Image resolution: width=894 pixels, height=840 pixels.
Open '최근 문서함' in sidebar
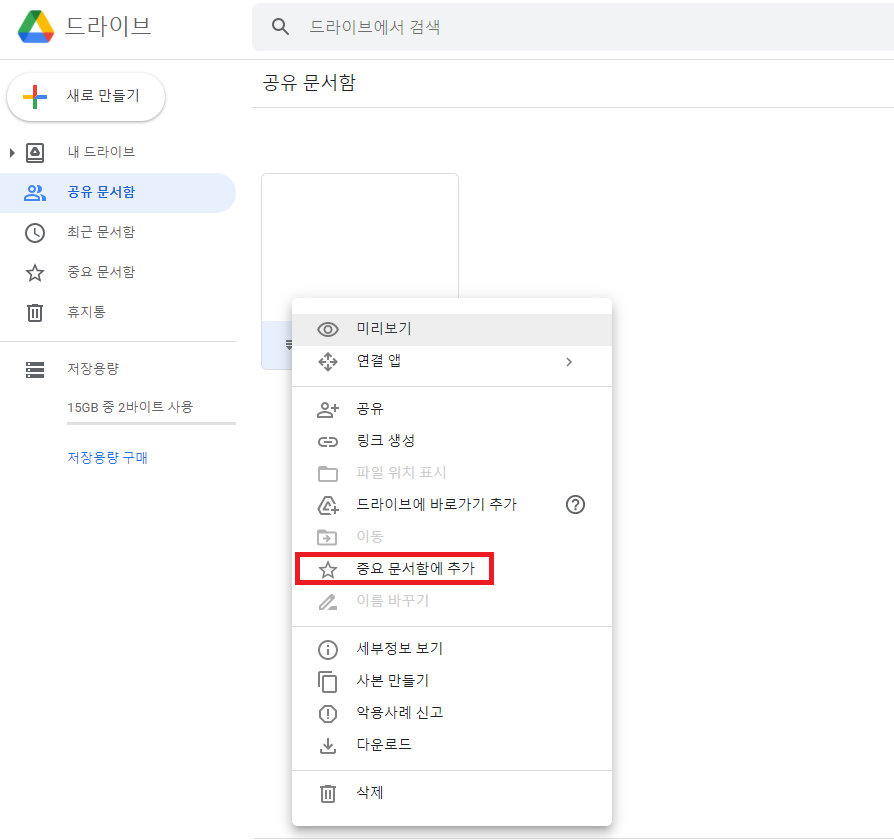pyautogui.click(x=118, y=233)
